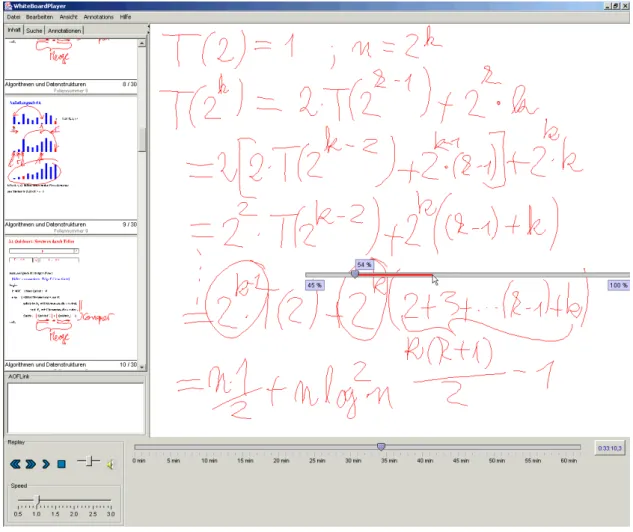Click the slide list scroll-down arrow

click(142, 367)
